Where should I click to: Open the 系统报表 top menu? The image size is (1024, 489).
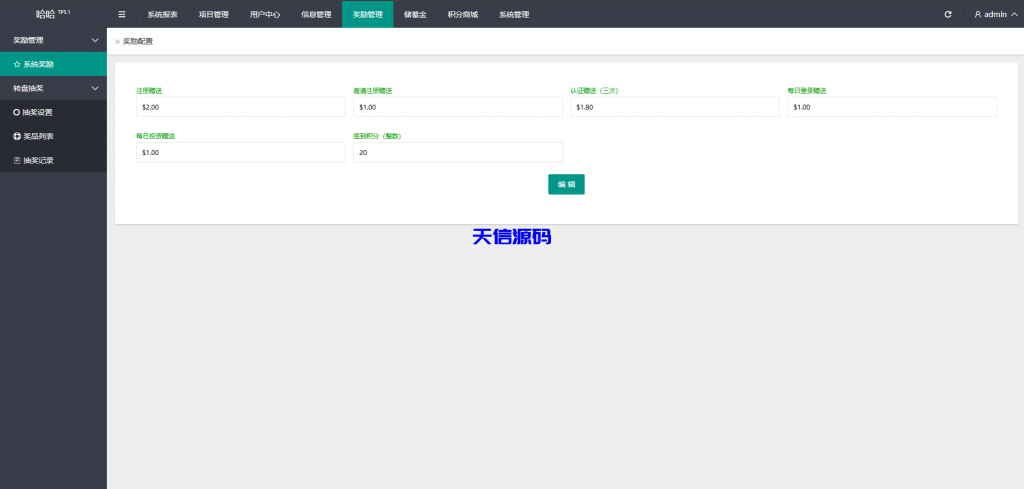(162, 14)
